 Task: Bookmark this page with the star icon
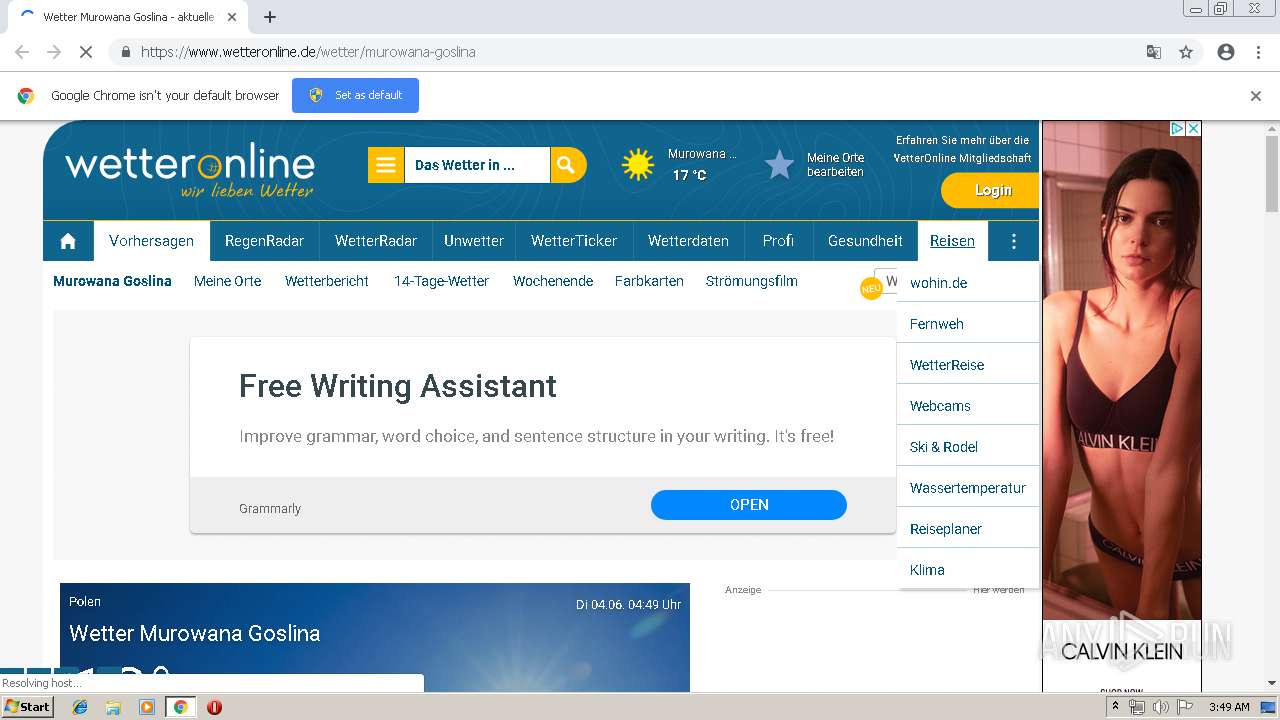coord(1186,52)
